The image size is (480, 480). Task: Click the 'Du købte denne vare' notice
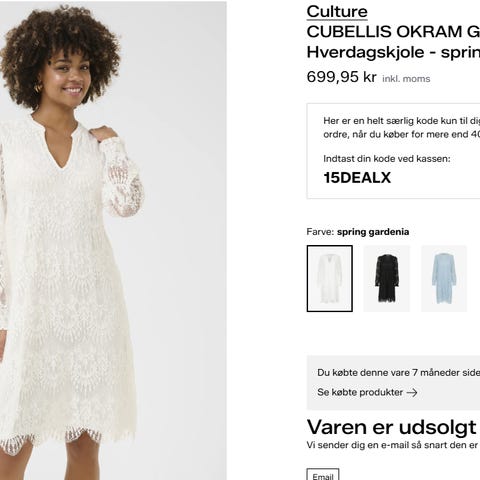[398, 372]
